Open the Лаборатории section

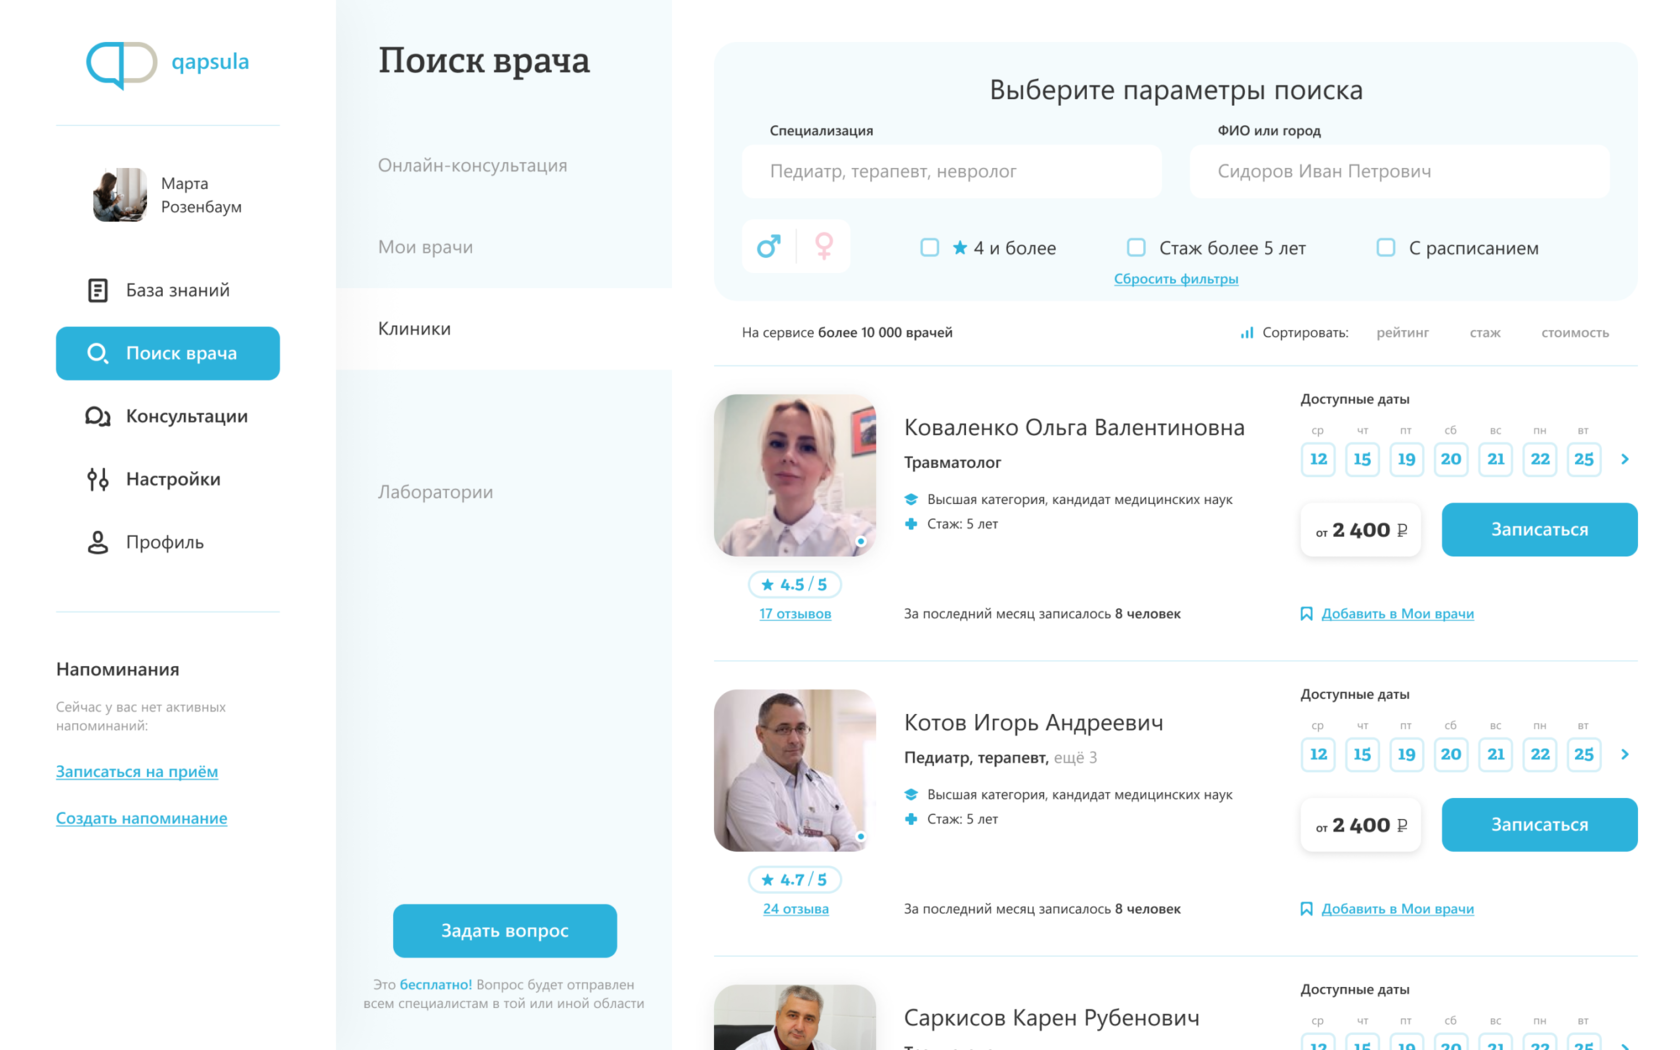(434, 492)
